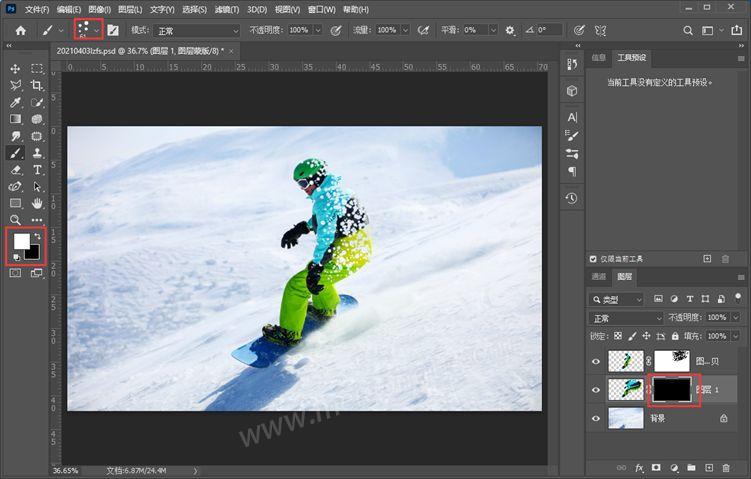Select the black layer mask thumbnail
751x479 pixels.
(672, 389)
